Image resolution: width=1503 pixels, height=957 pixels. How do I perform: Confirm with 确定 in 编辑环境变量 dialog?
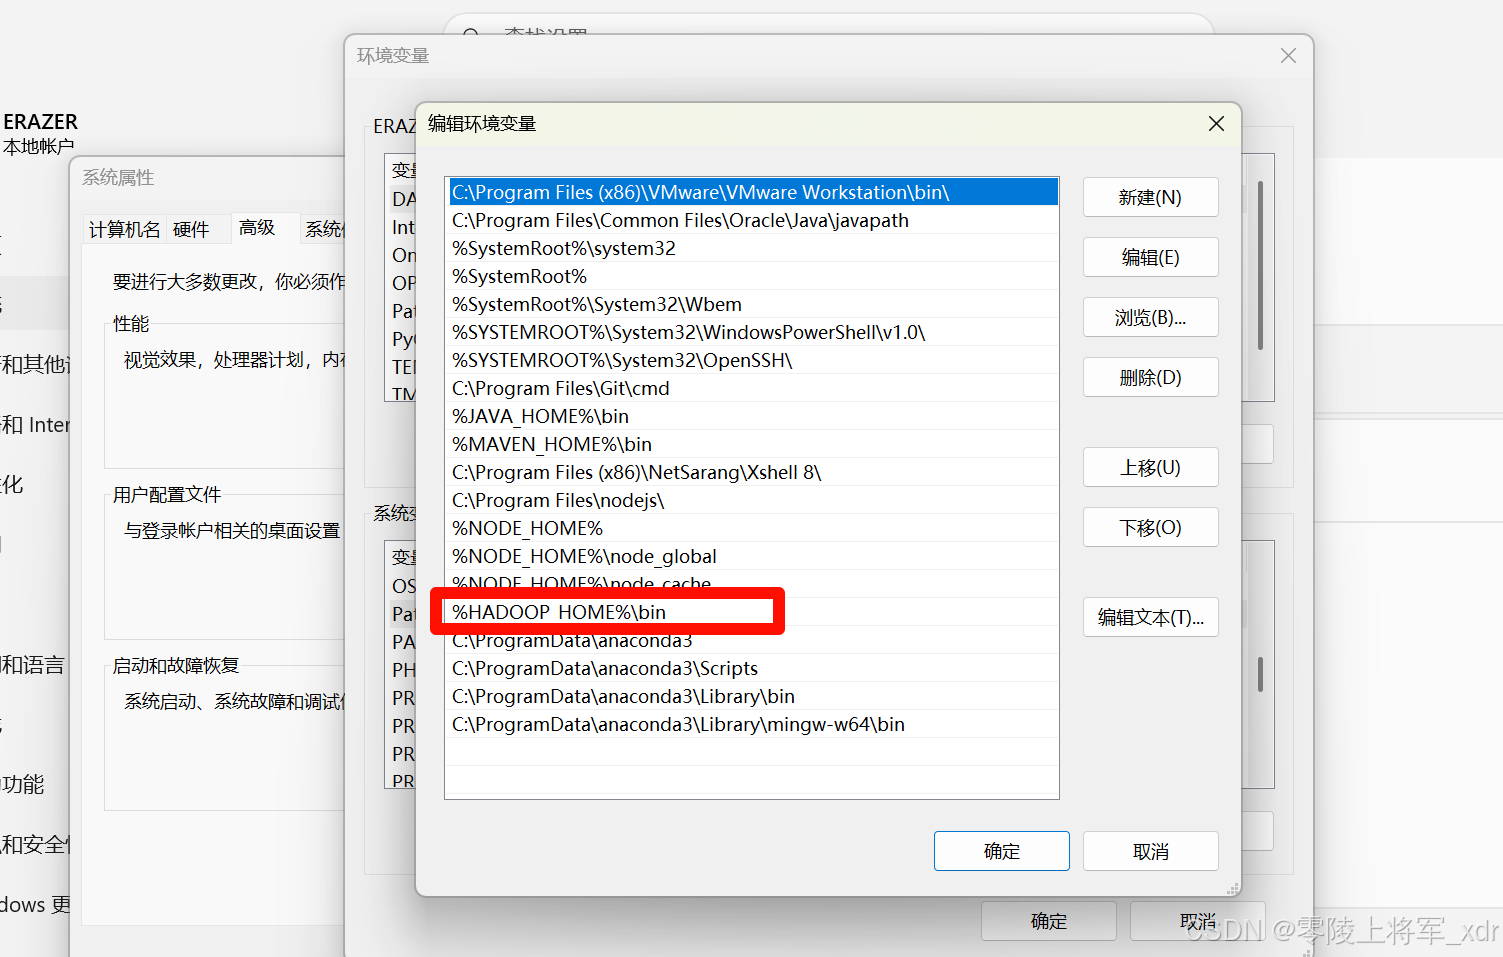[1001, 851]
